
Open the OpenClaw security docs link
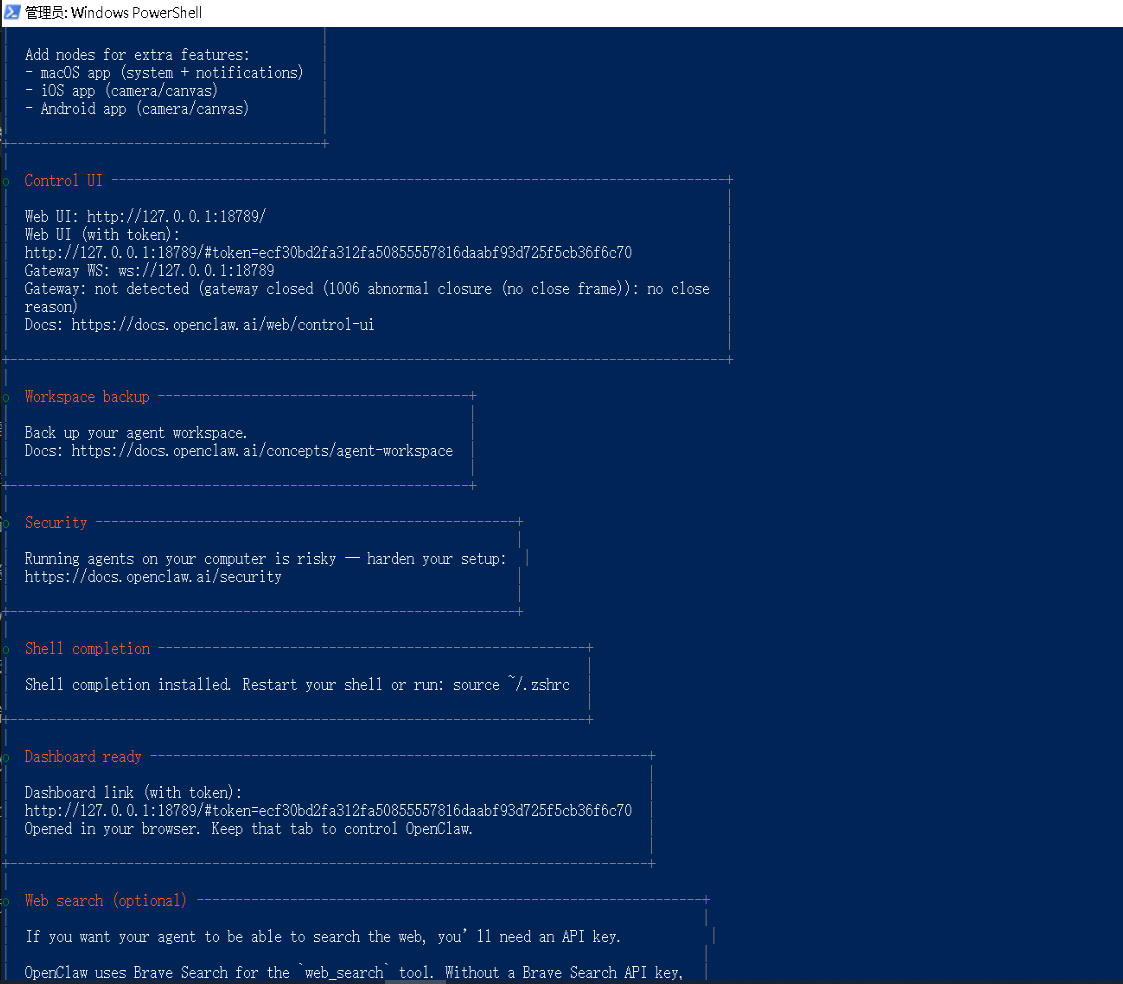pos(153,577)
